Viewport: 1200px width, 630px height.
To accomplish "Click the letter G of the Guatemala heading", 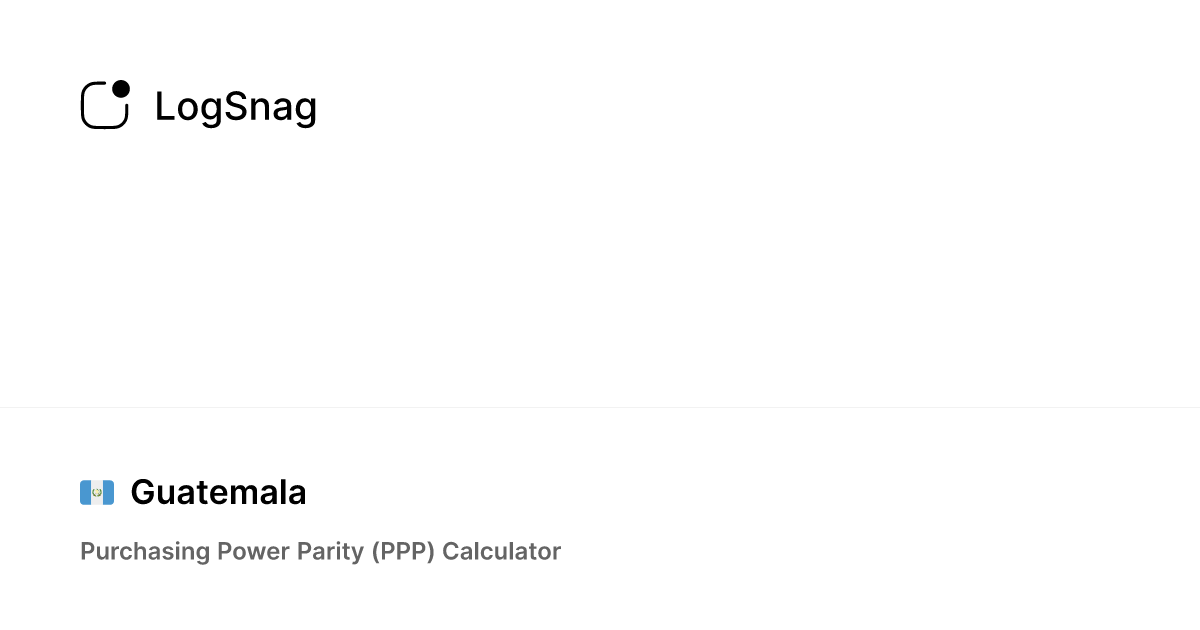I will (x=143, y=492).
